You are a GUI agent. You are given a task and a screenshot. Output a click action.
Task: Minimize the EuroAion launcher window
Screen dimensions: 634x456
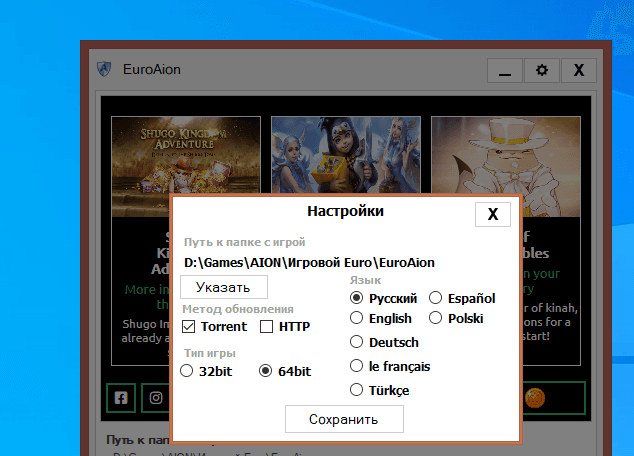[505, 70]
